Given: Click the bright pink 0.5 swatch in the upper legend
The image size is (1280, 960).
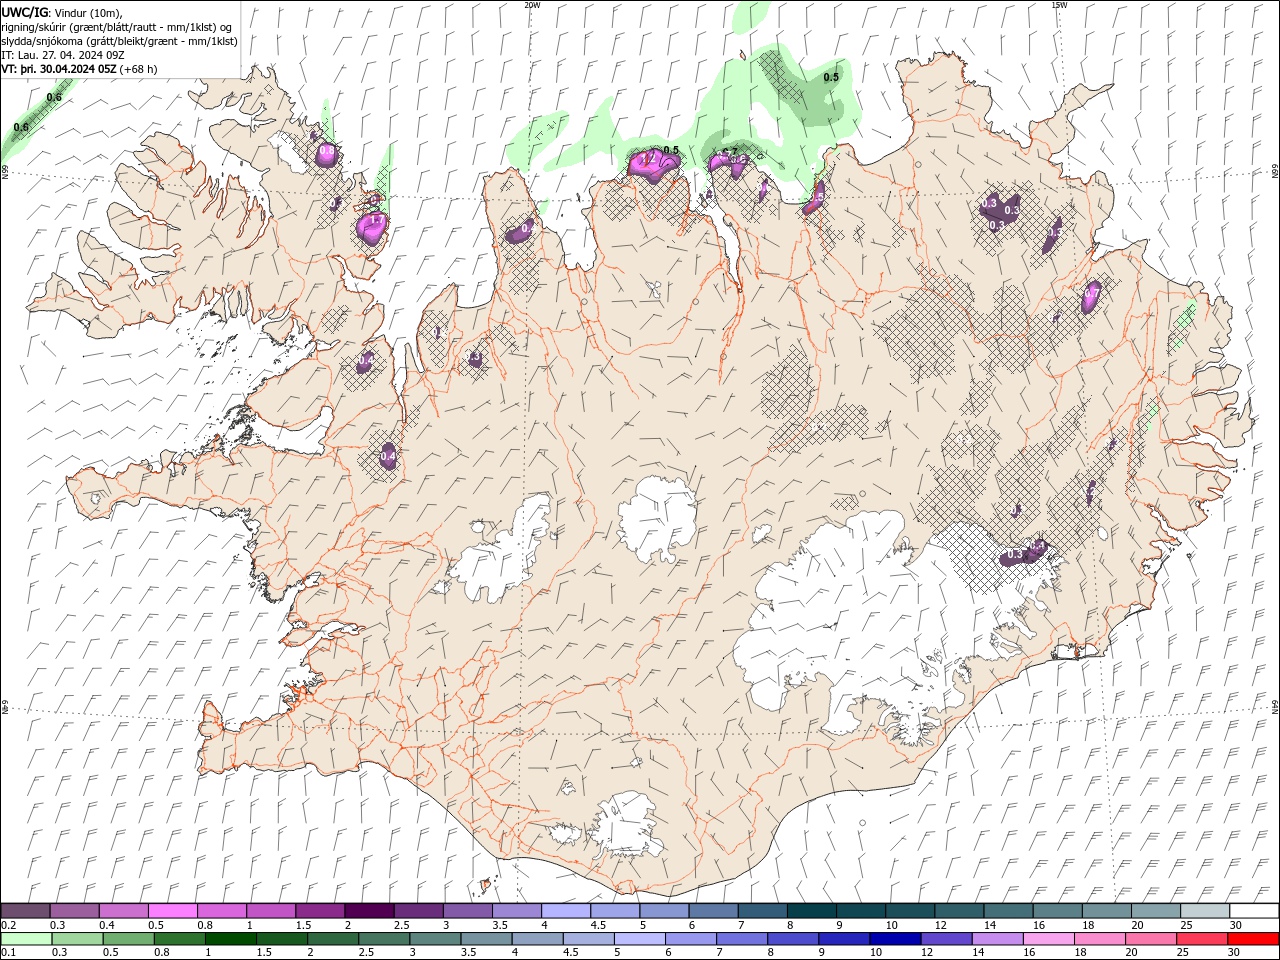Looking at the screenshot, I should (172, 911).
